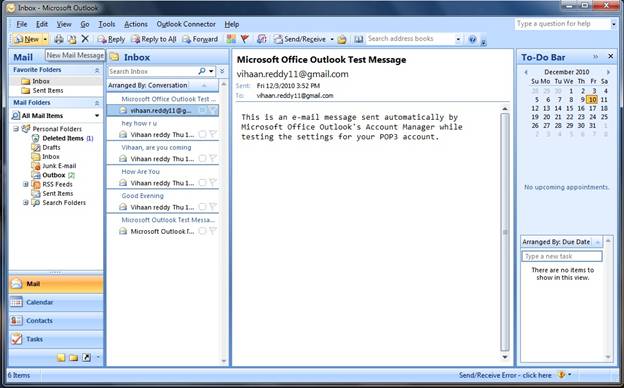Open Deleted Items folder

click(x=63, y=138)
